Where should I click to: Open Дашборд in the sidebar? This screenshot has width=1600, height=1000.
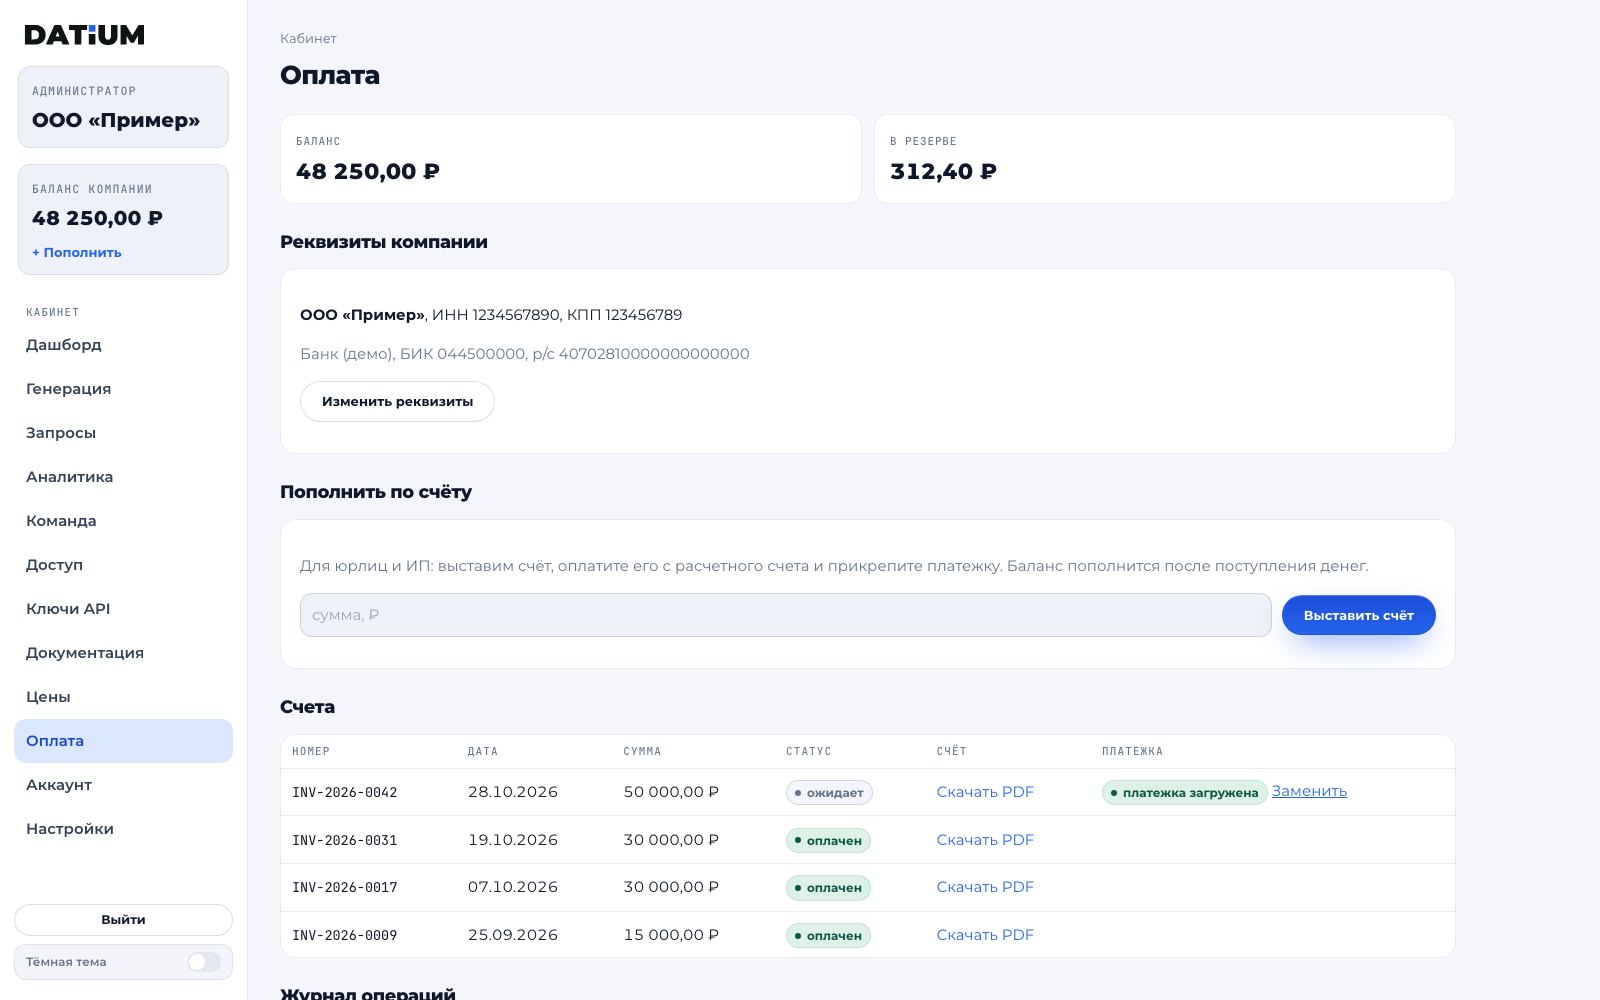(x=123, y=345)
